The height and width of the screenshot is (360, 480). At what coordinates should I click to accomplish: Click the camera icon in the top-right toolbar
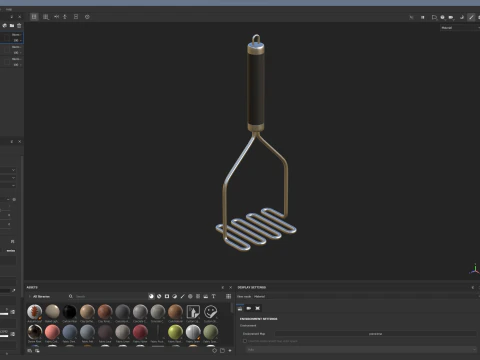451,17
